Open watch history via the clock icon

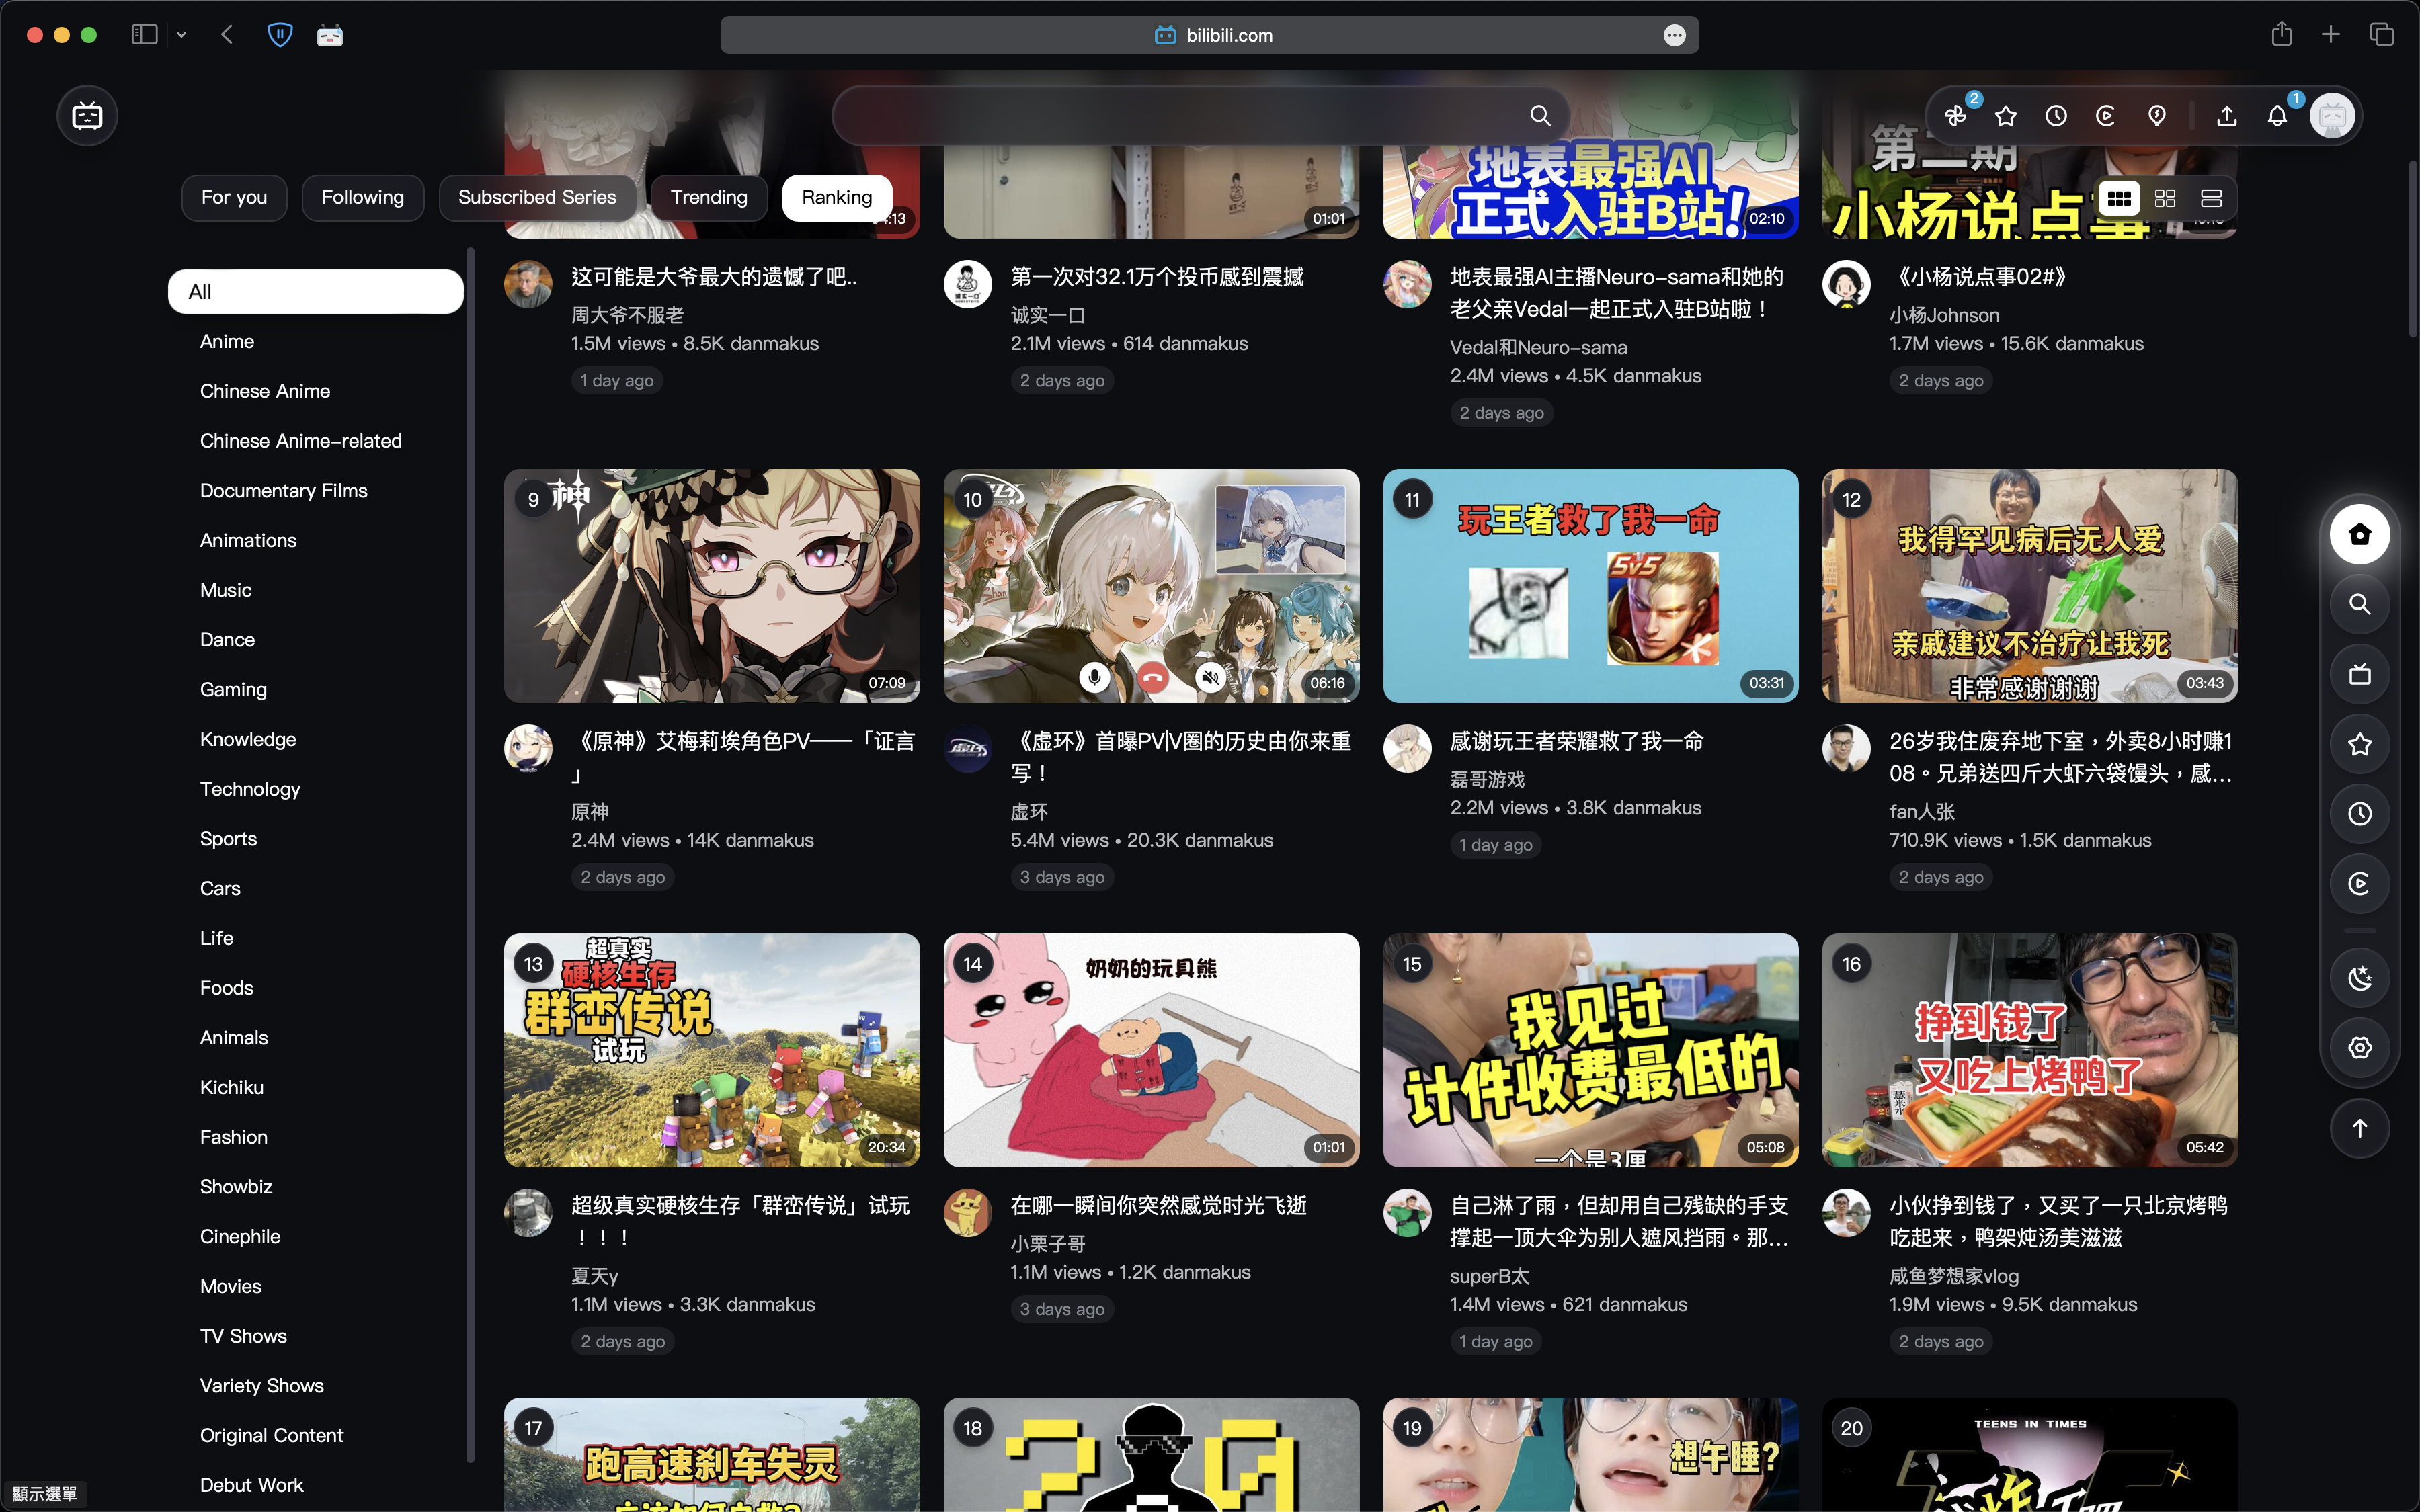pos(2056,115)
